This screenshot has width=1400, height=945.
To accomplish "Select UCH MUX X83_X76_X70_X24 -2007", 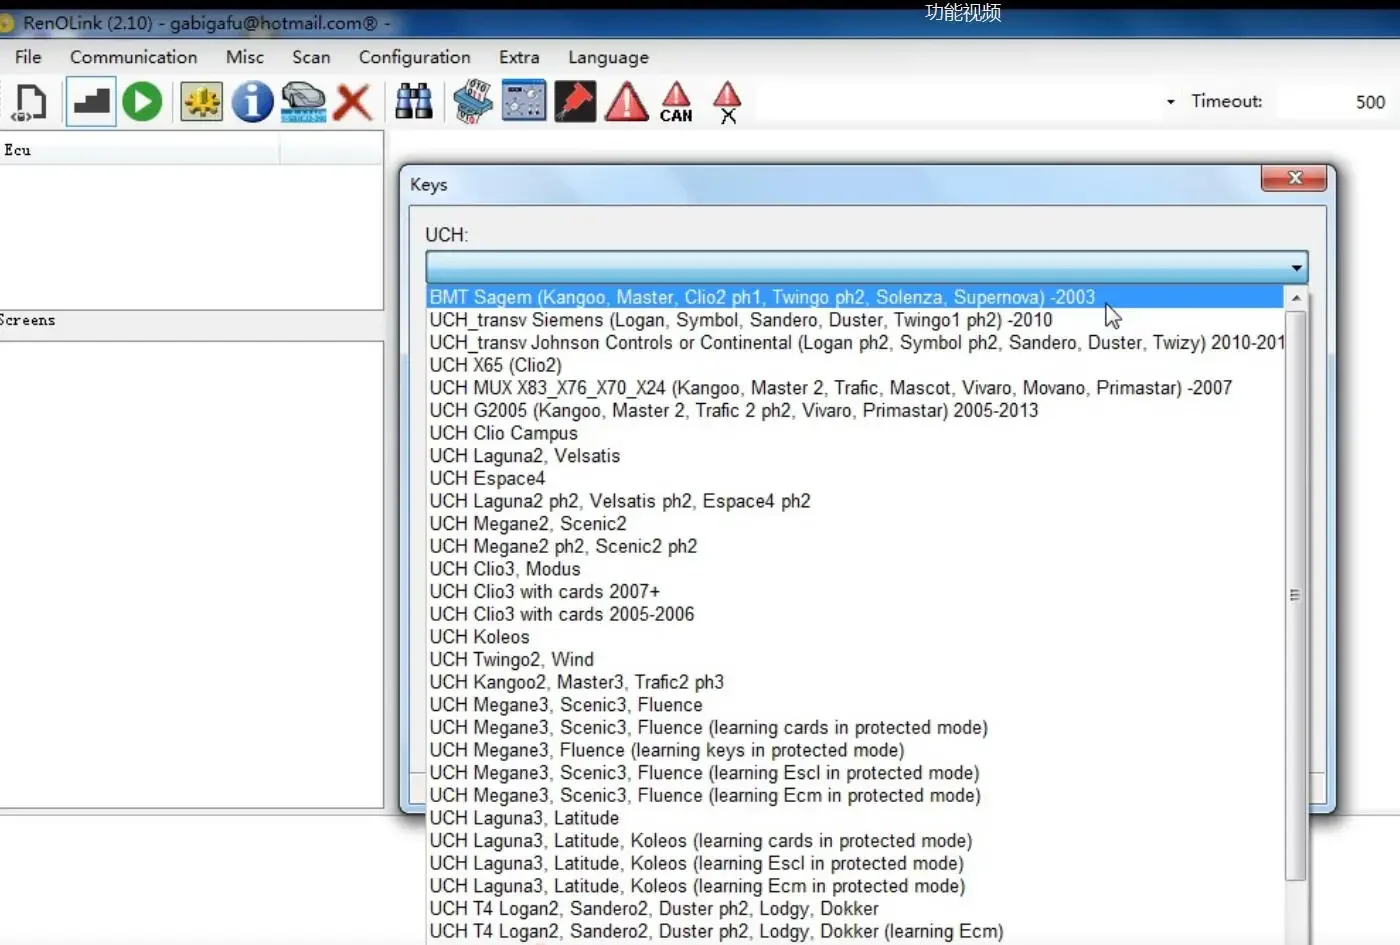I will point(855,388).
